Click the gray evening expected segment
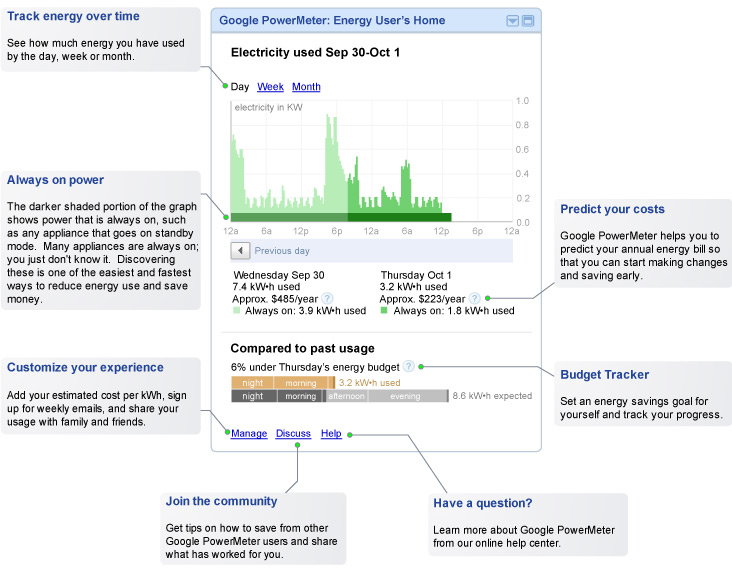 (x=406, y=396)
